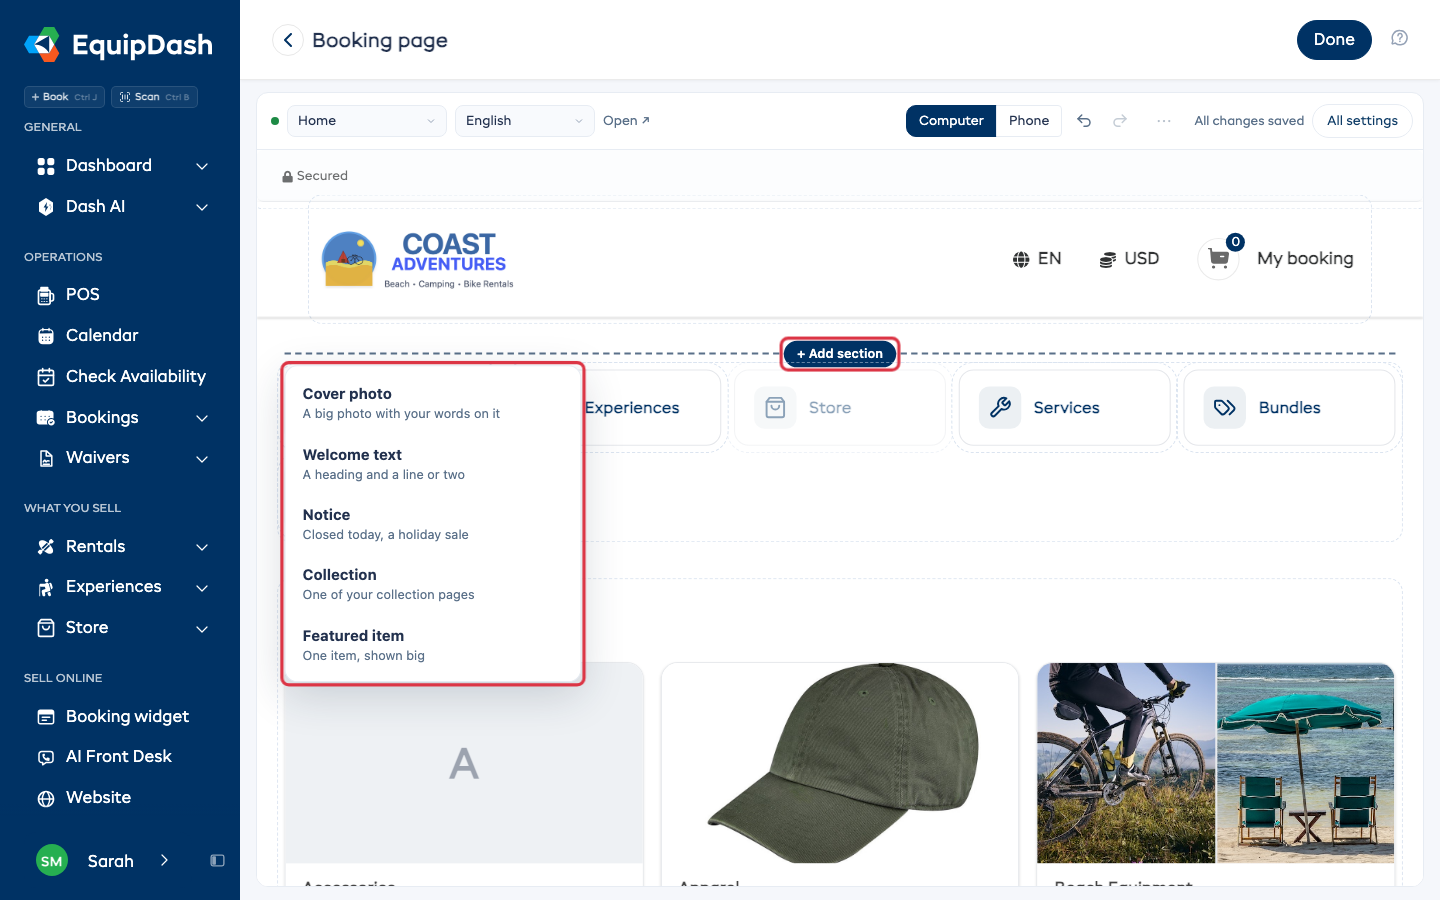
Task: Open the English language dropdown
Action: tap(525, 121)
